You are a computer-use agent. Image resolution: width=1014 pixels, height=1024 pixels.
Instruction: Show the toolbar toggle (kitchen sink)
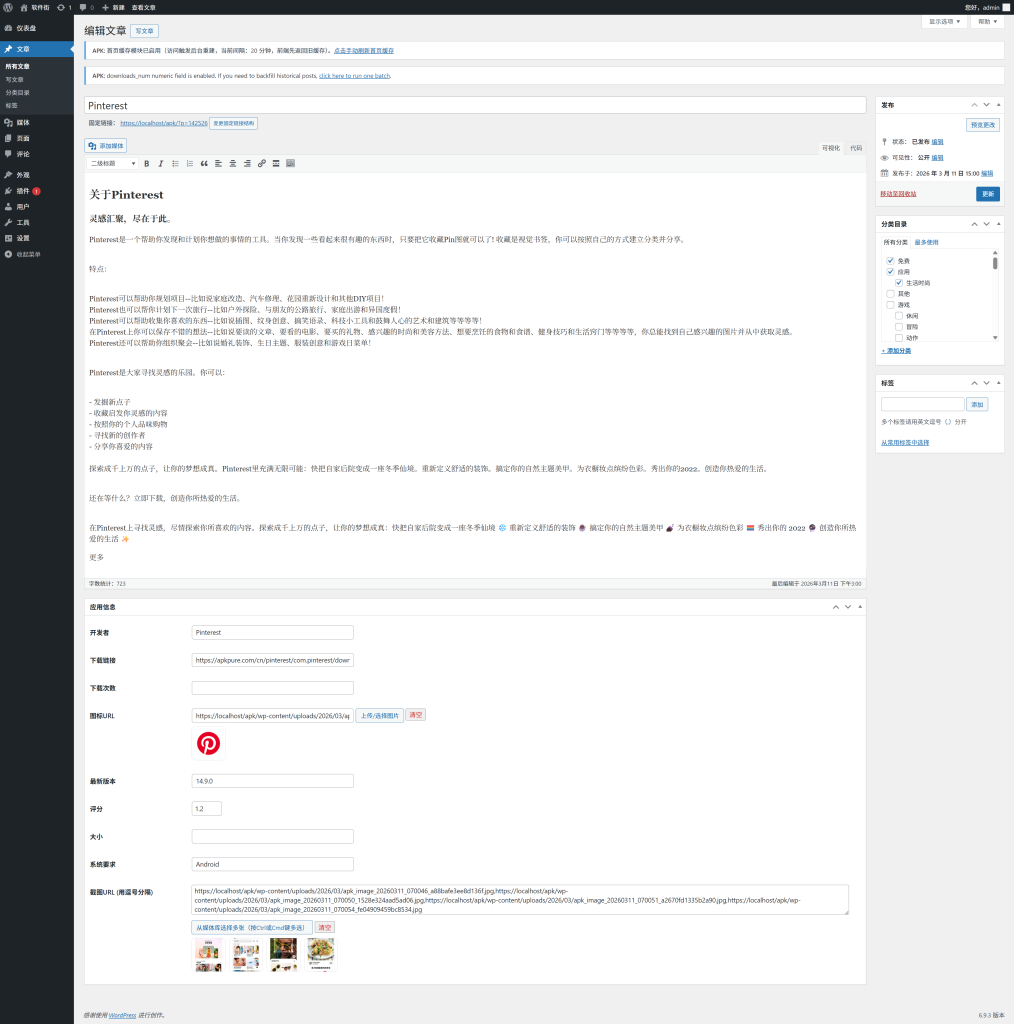pyautogui.click(x=290, y=163)
